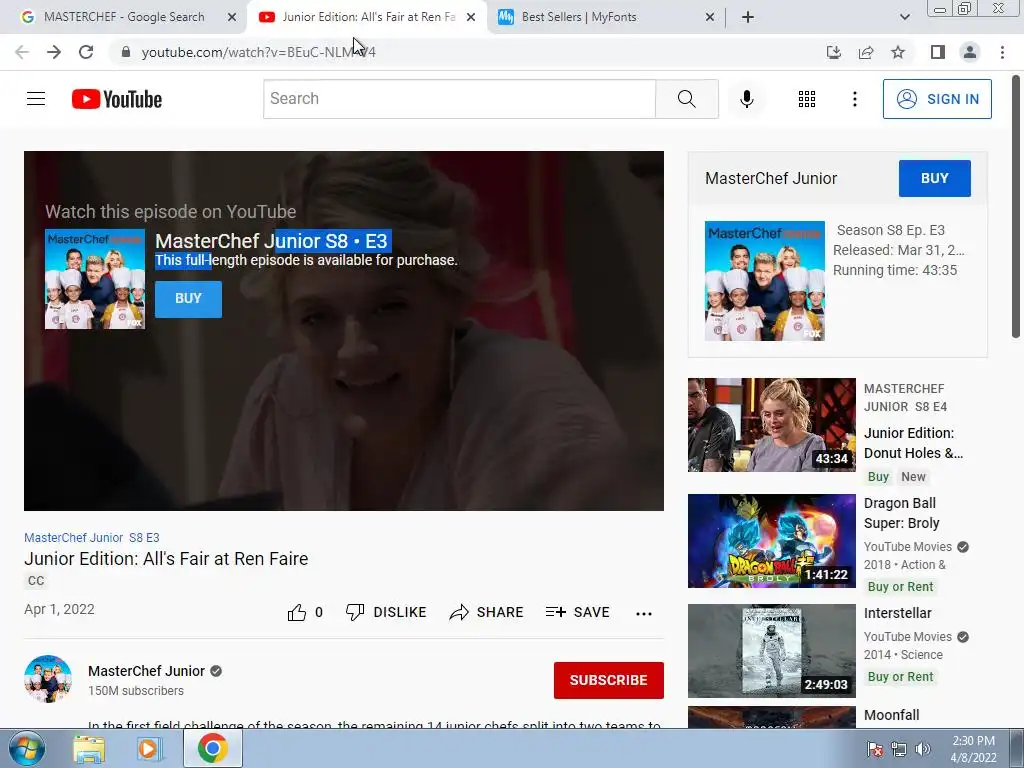Save video to a playlist

(x=577, y=612)
